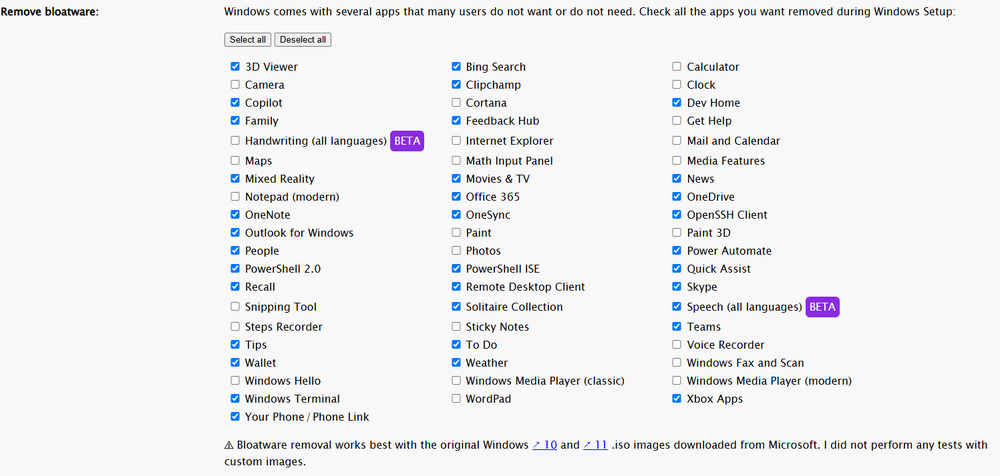Image resolution: width=1000 pixels, height=476 pixels.
Task: Check the Internet Explorer checkbox
Action: pyautogui.click(x=456, y=140)
